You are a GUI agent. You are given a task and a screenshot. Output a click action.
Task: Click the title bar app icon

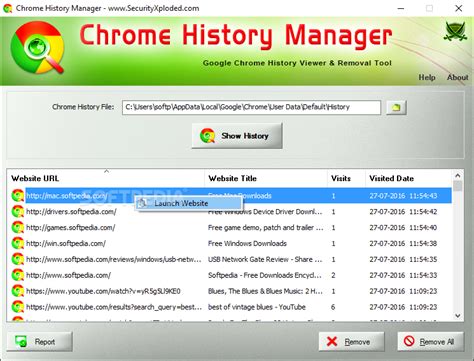point(7,8)
